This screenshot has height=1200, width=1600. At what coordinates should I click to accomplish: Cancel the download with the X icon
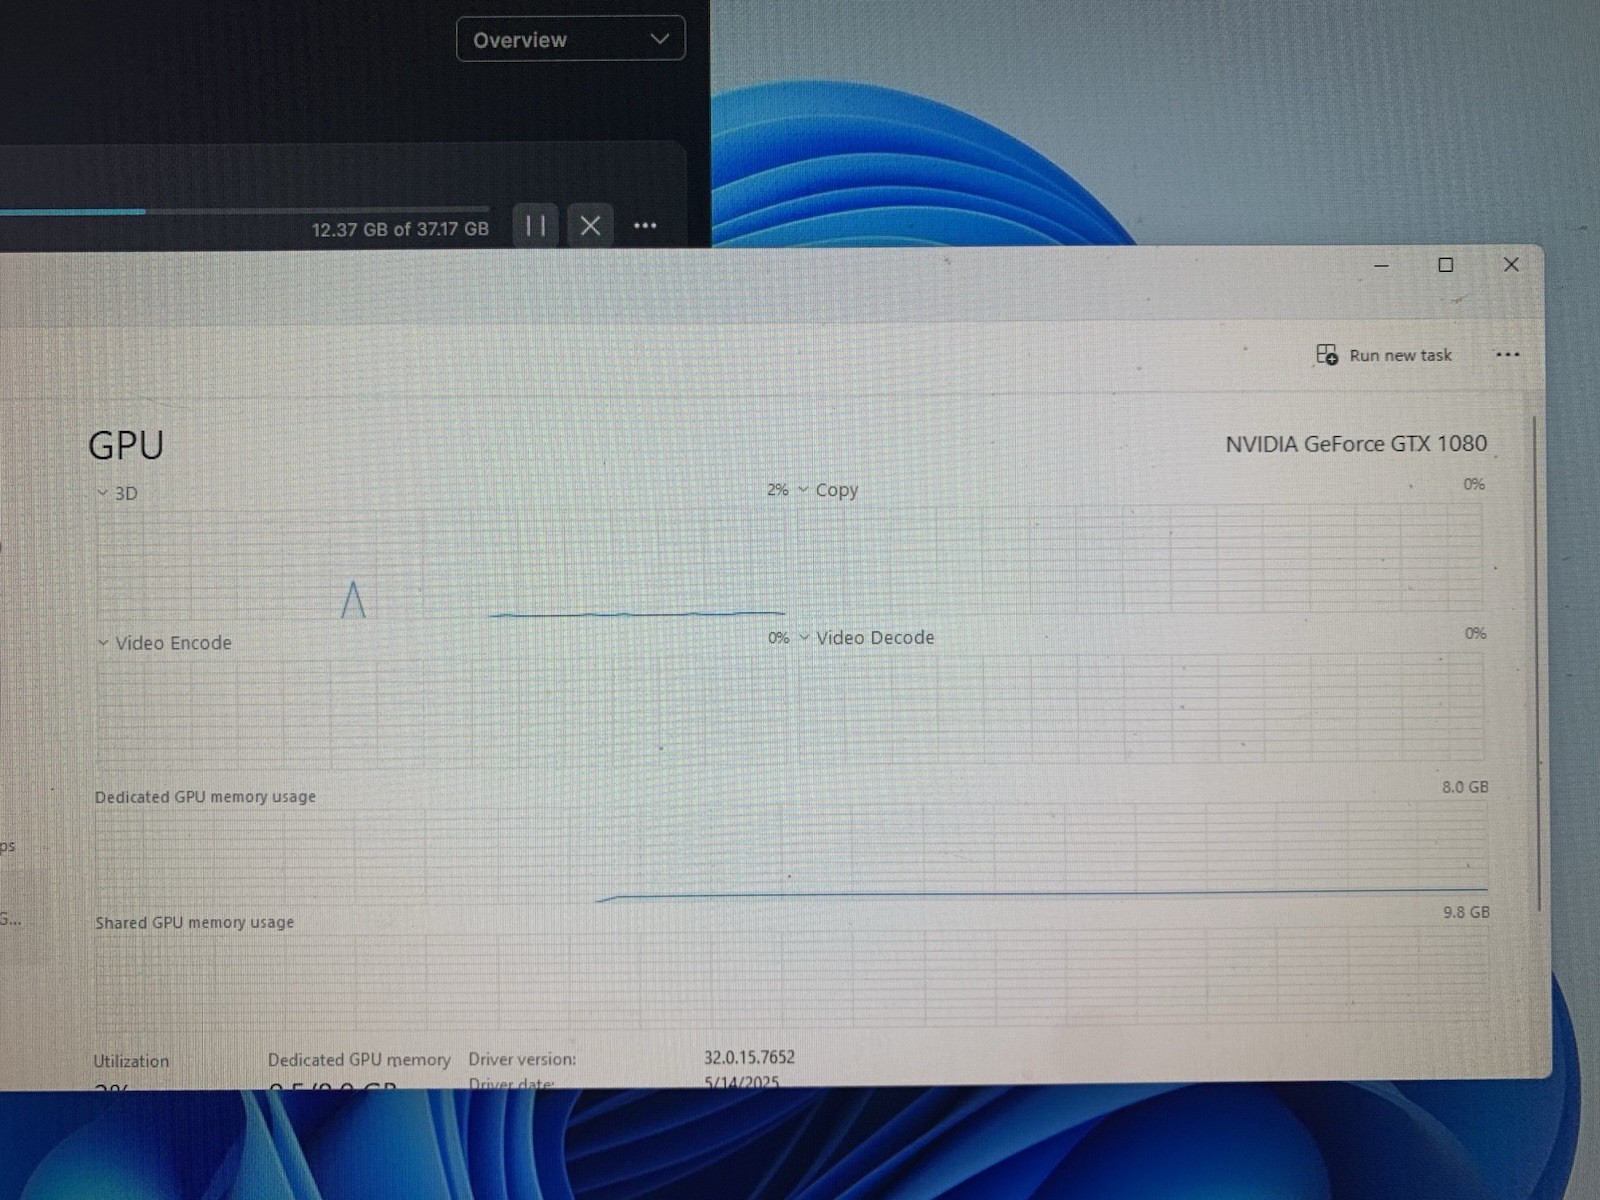[590, 226]
